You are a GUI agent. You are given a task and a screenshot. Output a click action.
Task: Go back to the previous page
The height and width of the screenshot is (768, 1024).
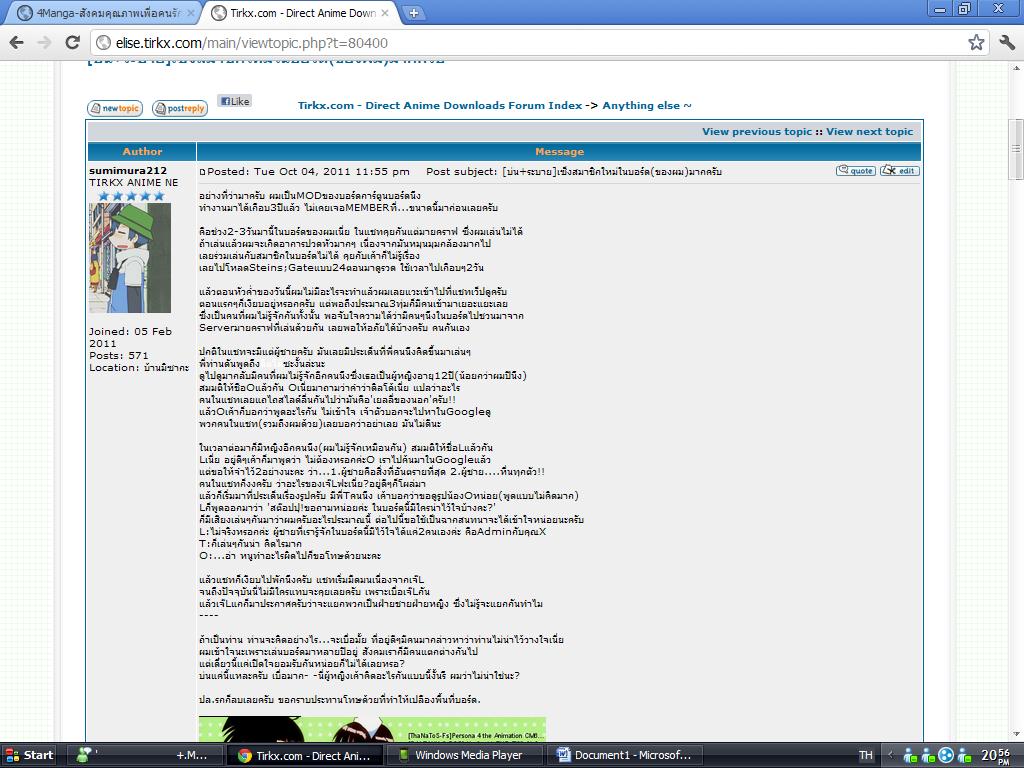coord(16,43)
